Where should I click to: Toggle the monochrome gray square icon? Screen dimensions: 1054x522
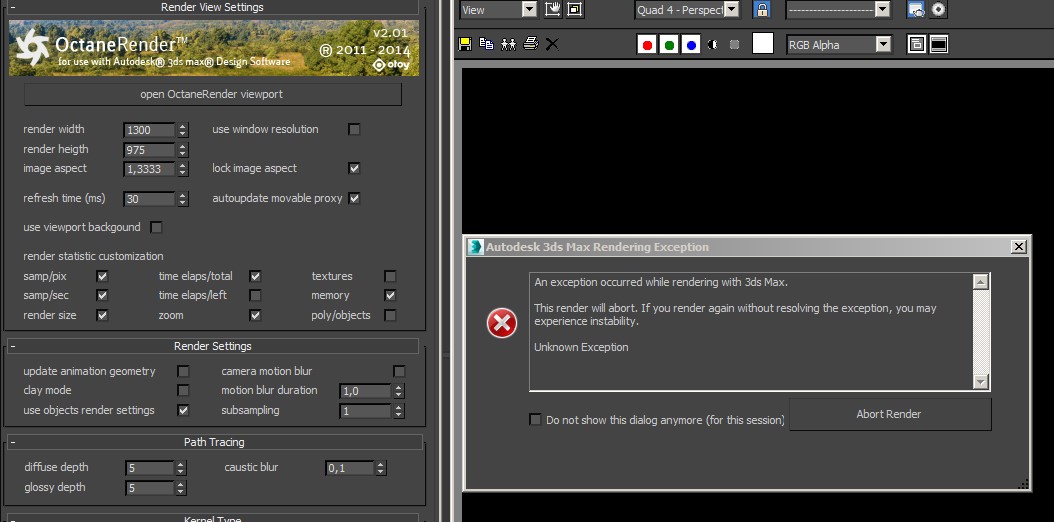tap(735, 44)
